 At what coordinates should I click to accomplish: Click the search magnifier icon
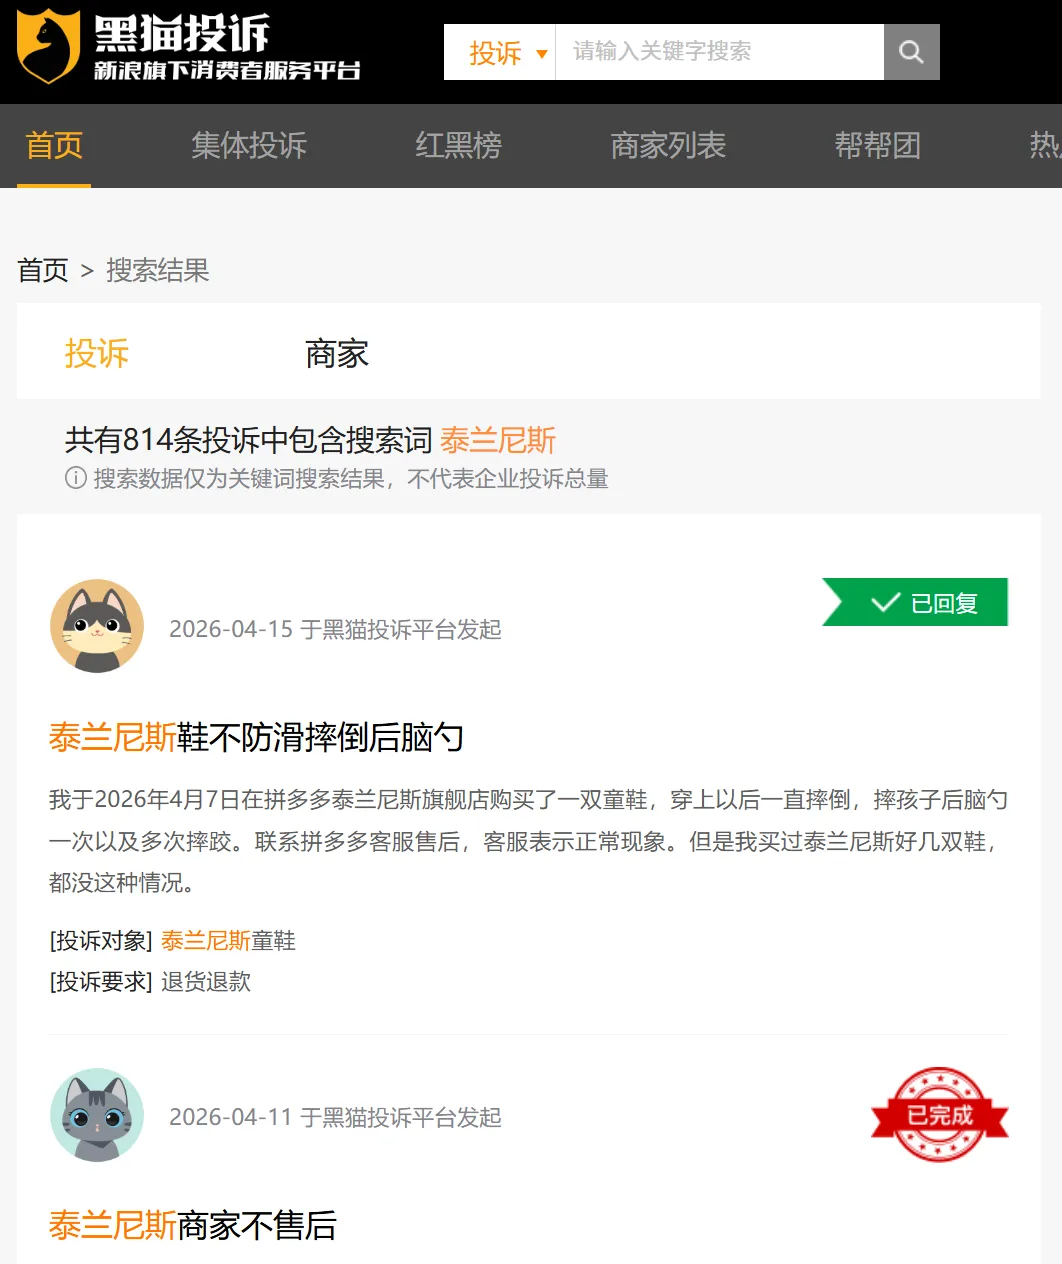point(910,51)
